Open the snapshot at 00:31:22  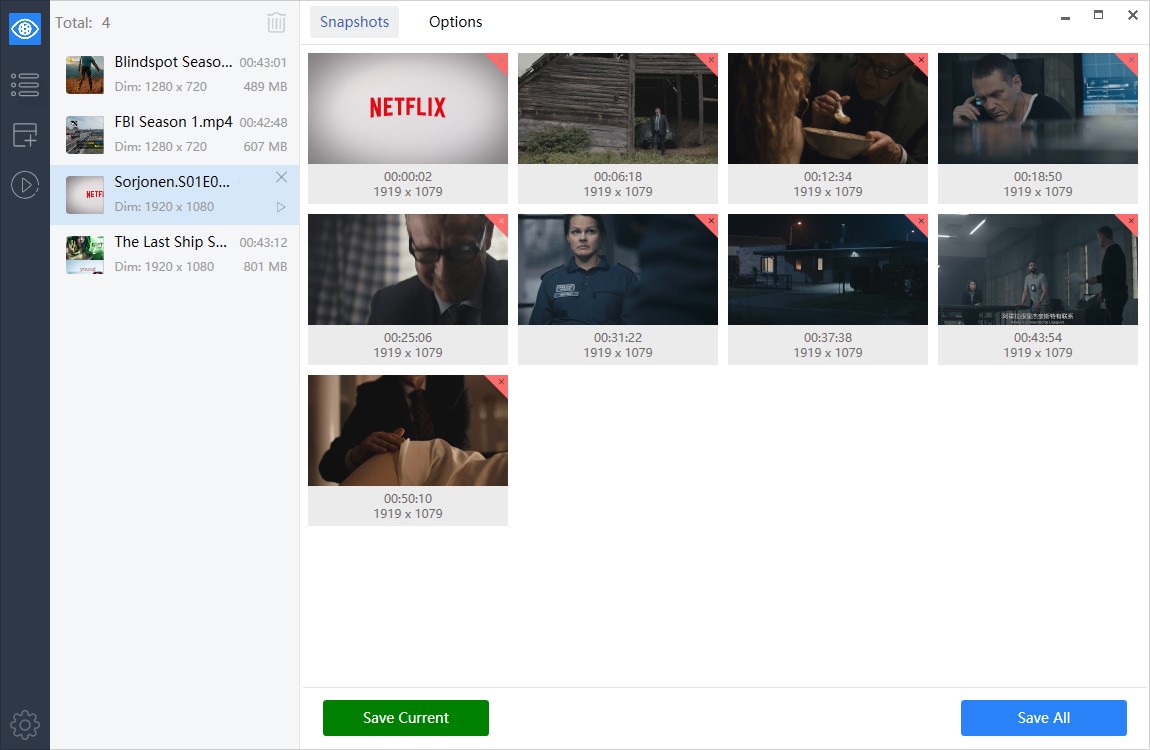(618, 270)
